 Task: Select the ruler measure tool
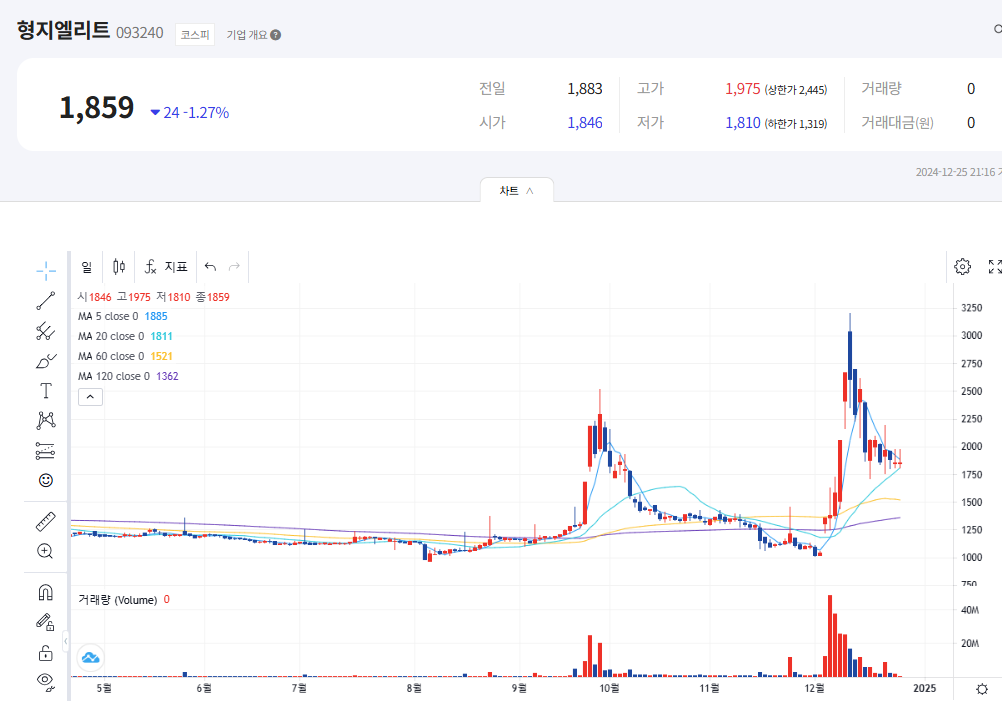[45, 522]
